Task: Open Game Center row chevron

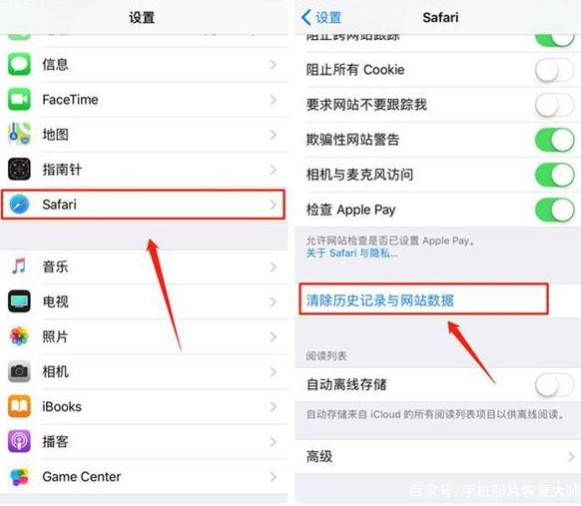Action: click(273, 476)
